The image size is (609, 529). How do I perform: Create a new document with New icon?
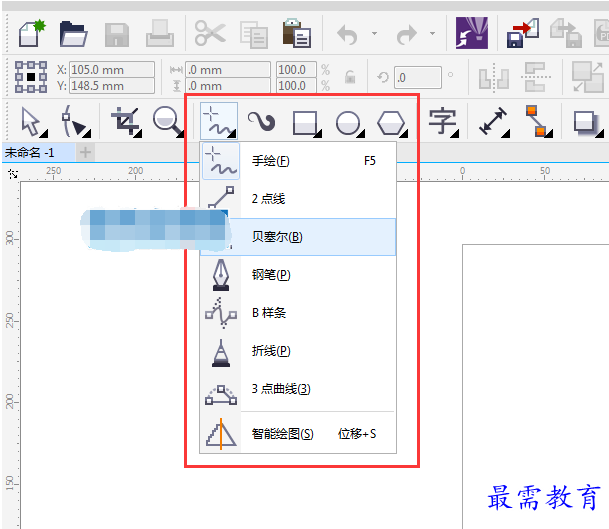click(x=32, y=34)
